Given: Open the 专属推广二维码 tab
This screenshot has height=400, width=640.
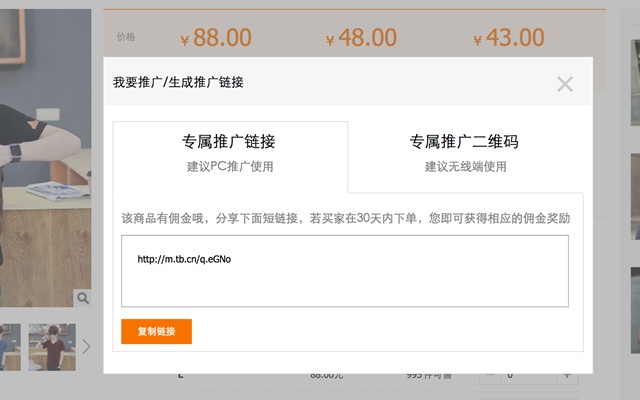Looking at the screenshot, I should point(464,152).
